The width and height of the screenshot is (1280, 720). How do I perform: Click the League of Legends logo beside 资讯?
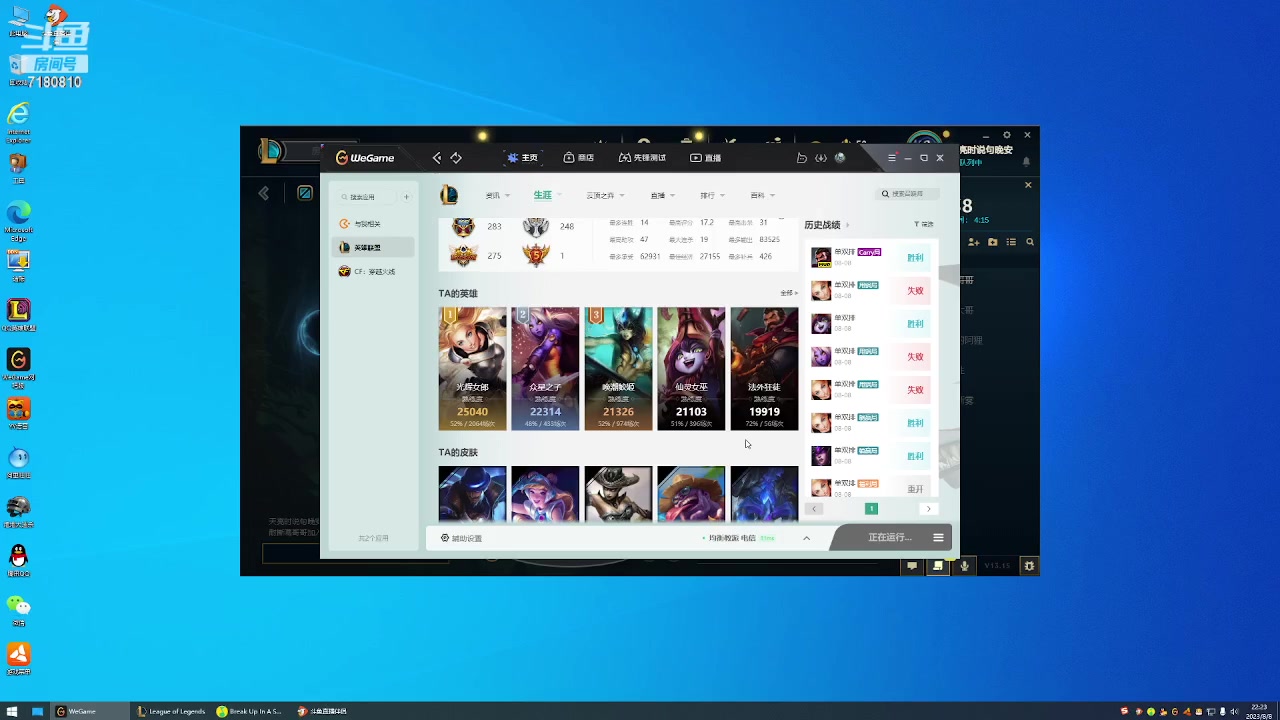tap(449, 195)
